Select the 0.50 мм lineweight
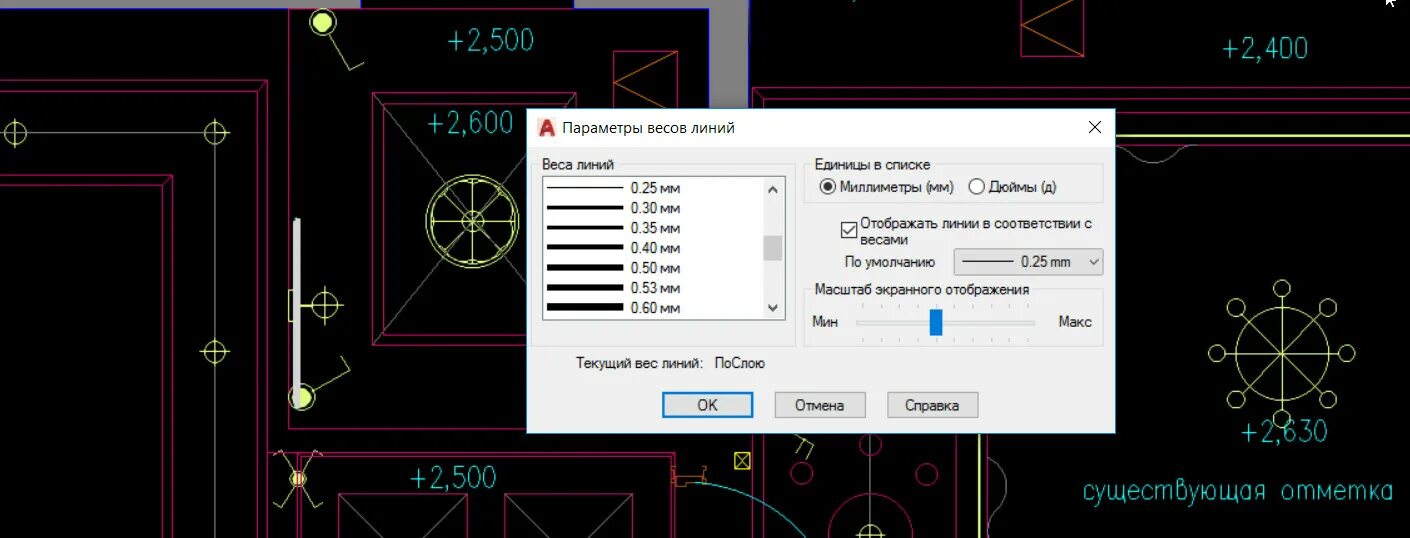The image size is (1410, 538). pyautogui.click(x=652, y=268)
